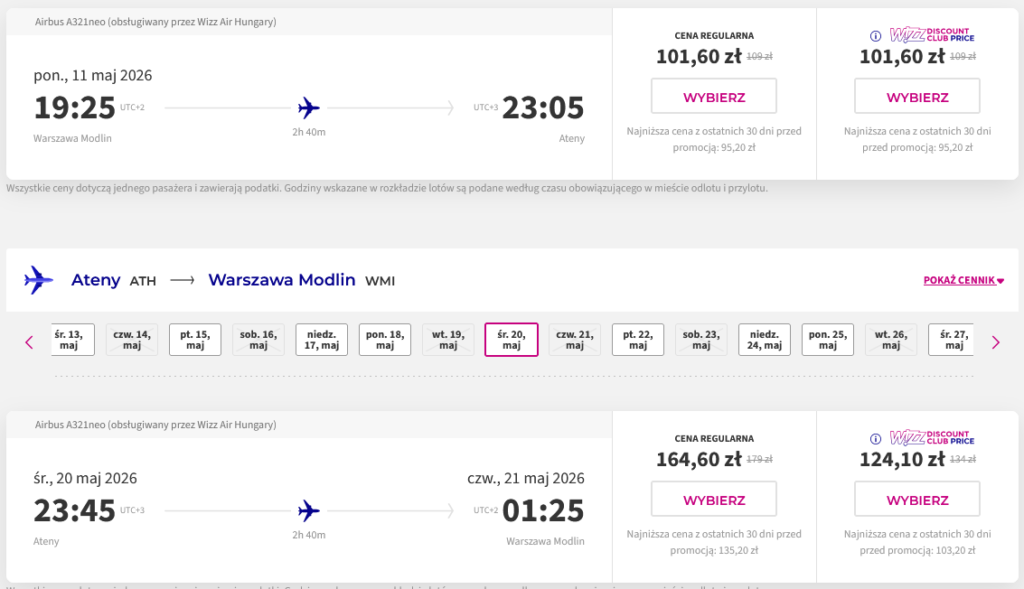Screen dimensions: 1024x589
Task: Click the wt. 26, maj date tab
Action: [890, 340]
